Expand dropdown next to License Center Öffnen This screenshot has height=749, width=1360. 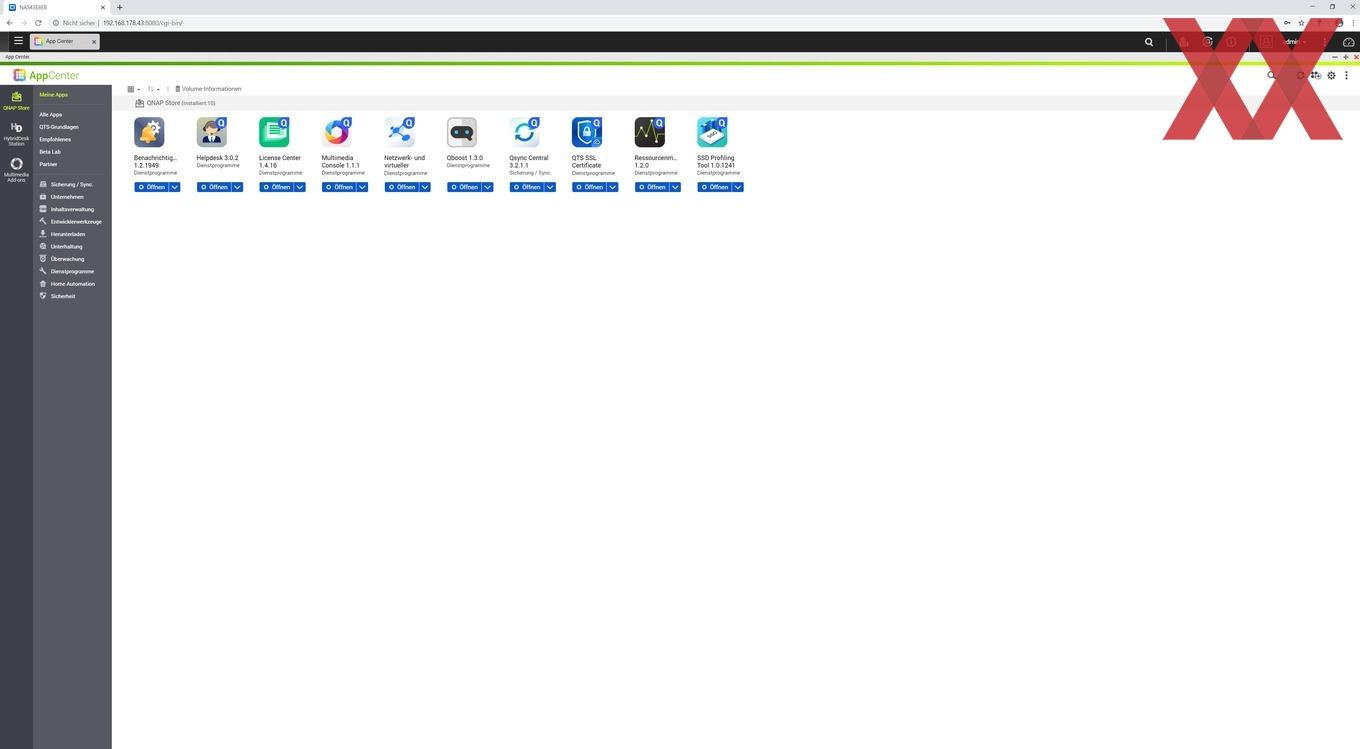pyautogui.click(x=299, y=187)
